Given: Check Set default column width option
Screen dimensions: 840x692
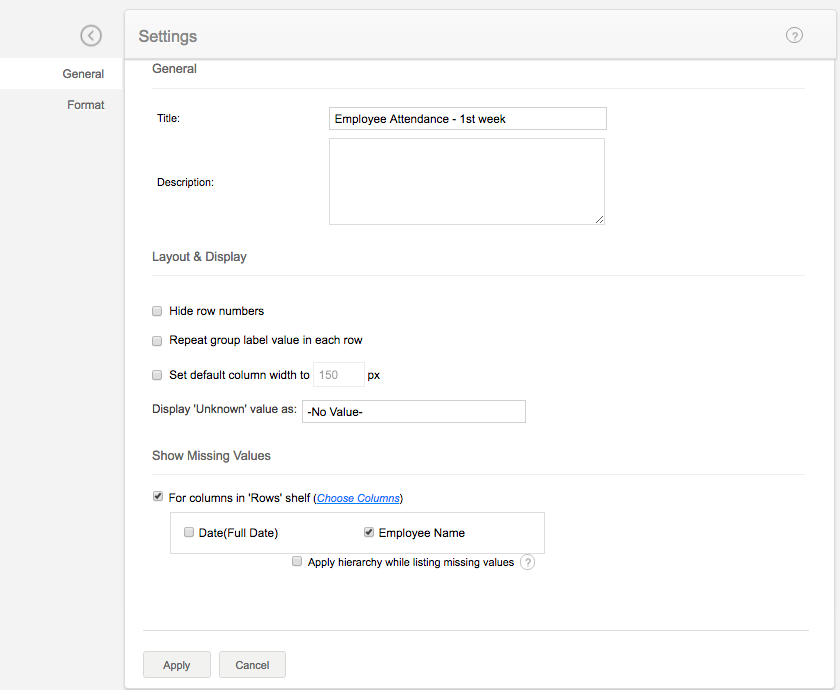Looking at the screenshot, I should (x=157, y=376).
